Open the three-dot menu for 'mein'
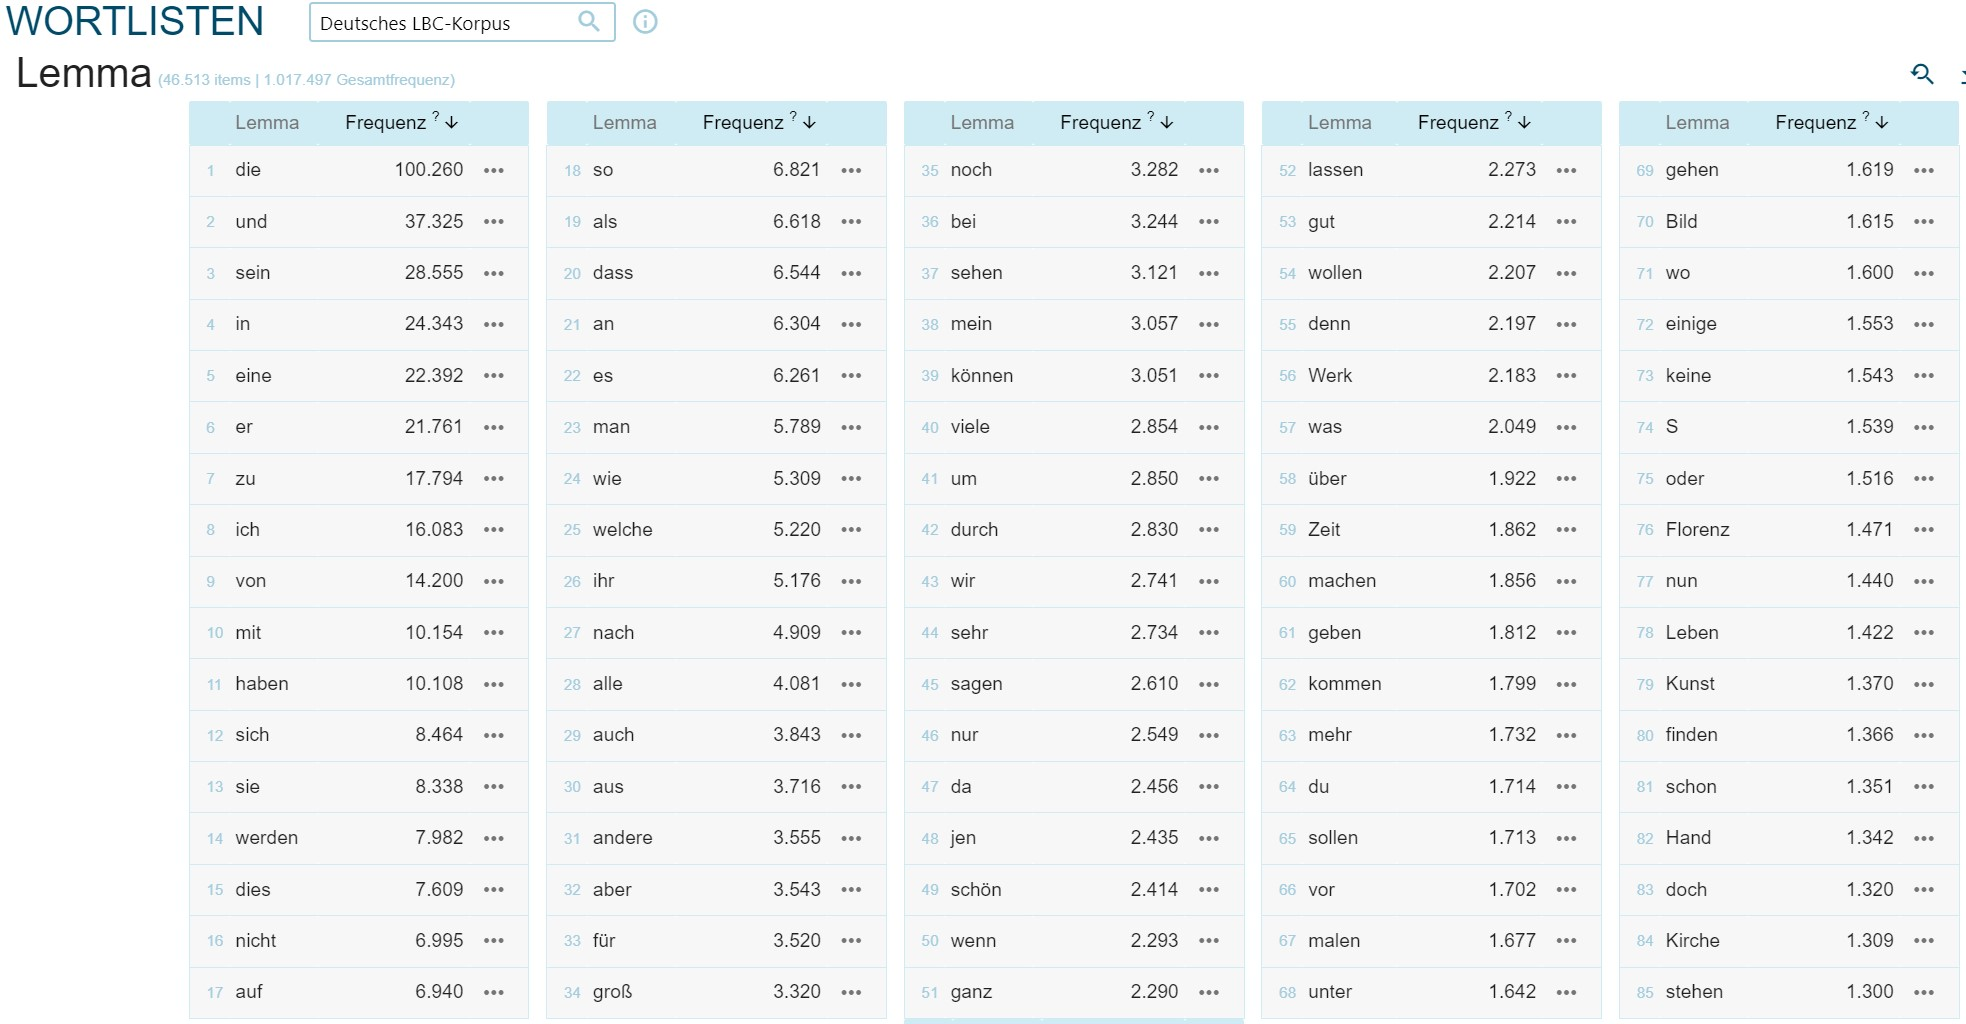Viewport: 1966px width, 1024px height. pyautogui.click(x=1209, y=325)
